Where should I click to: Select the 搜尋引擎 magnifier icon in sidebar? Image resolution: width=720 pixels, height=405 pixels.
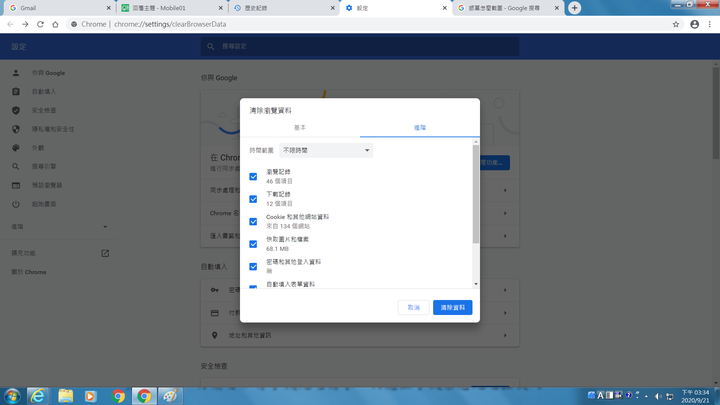tap(16, 167)
